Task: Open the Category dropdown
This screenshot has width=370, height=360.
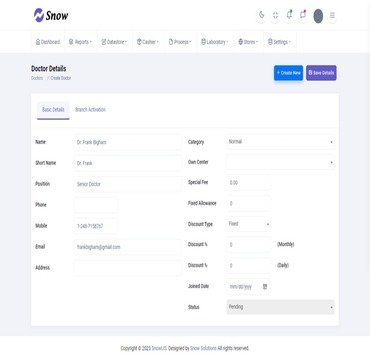Action: pyautogui.click(x=281, y=142)
